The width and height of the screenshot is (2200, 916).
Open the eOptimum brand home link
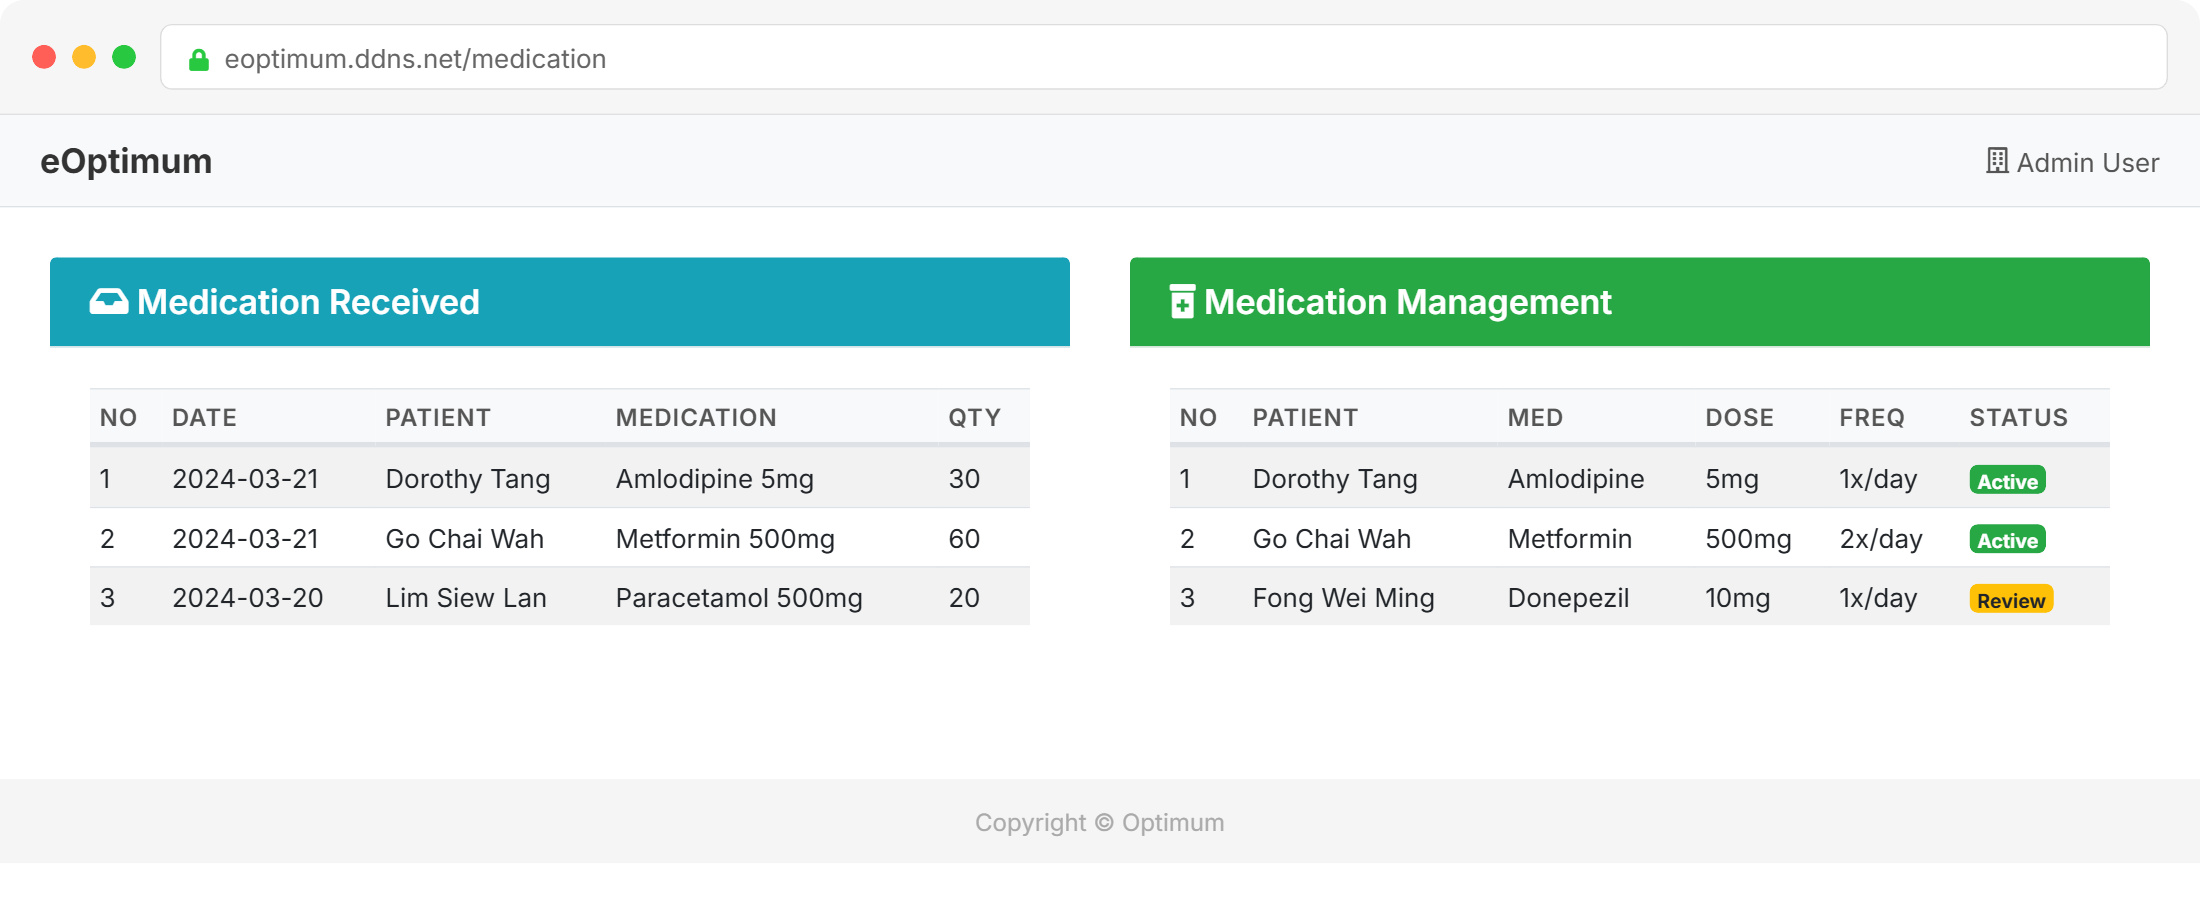click(126, 162)
